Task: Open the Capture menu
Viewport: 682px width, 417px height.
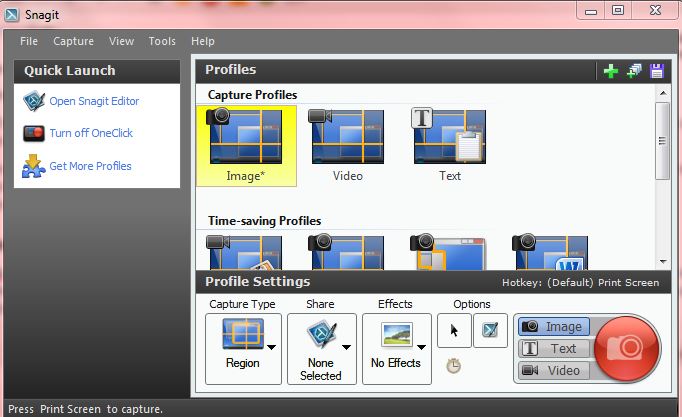Action: [x=74, y=41]
